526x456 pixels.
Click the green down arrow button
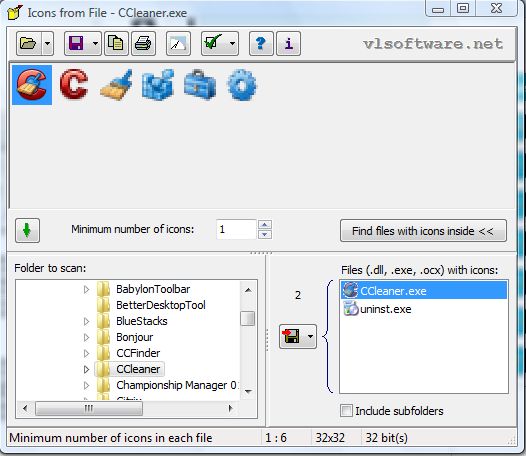tap(27, 231)
